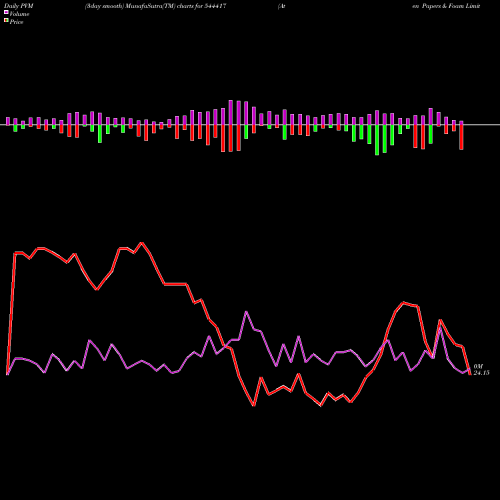Image resolution: width=500 pixels, height=500 pixels.
Task: Click the Price legend color swatch
Action: click(6, 21)
